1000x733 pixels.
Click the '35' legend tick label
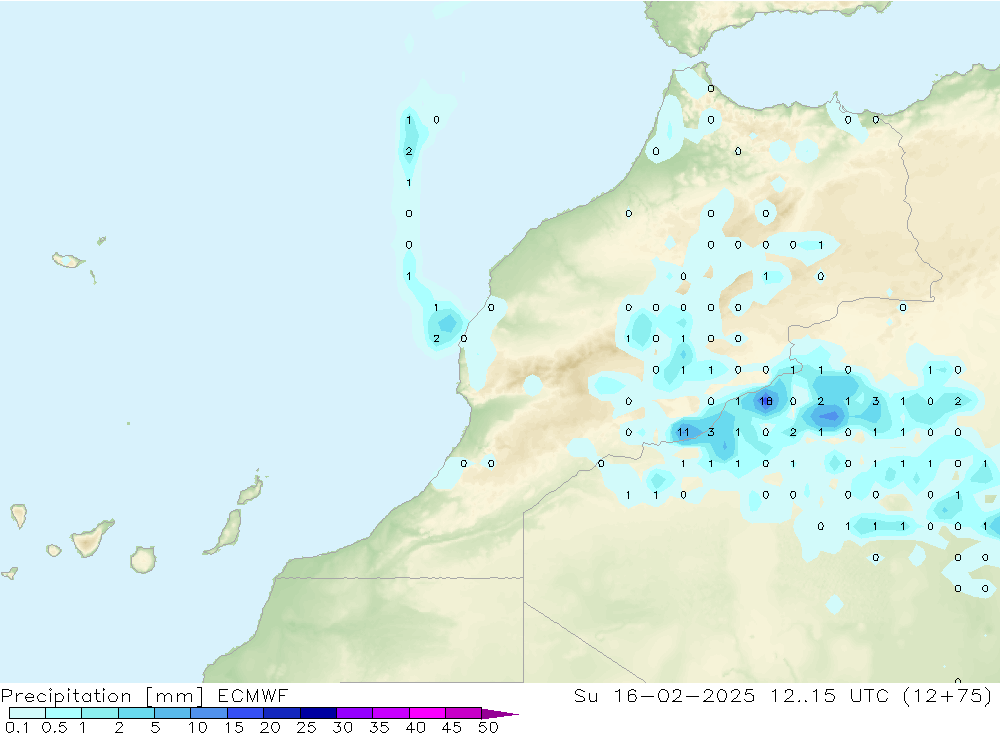click(379, 727)
